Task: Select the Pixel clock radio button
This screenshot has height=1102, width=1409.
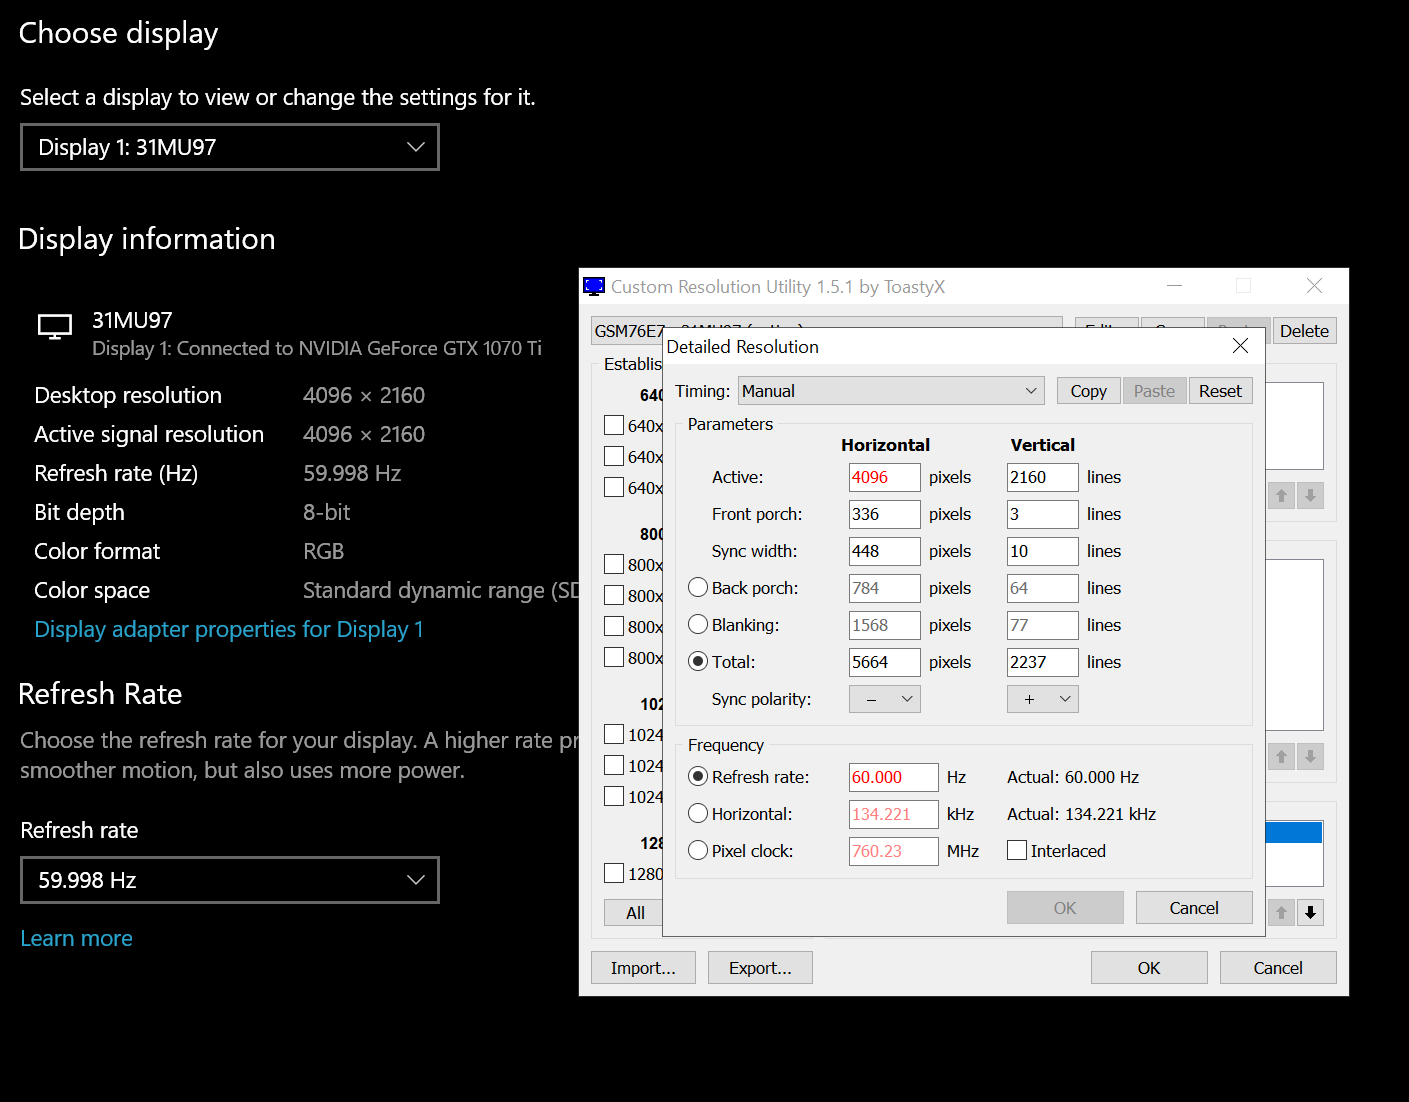Action: coord(698,851)
